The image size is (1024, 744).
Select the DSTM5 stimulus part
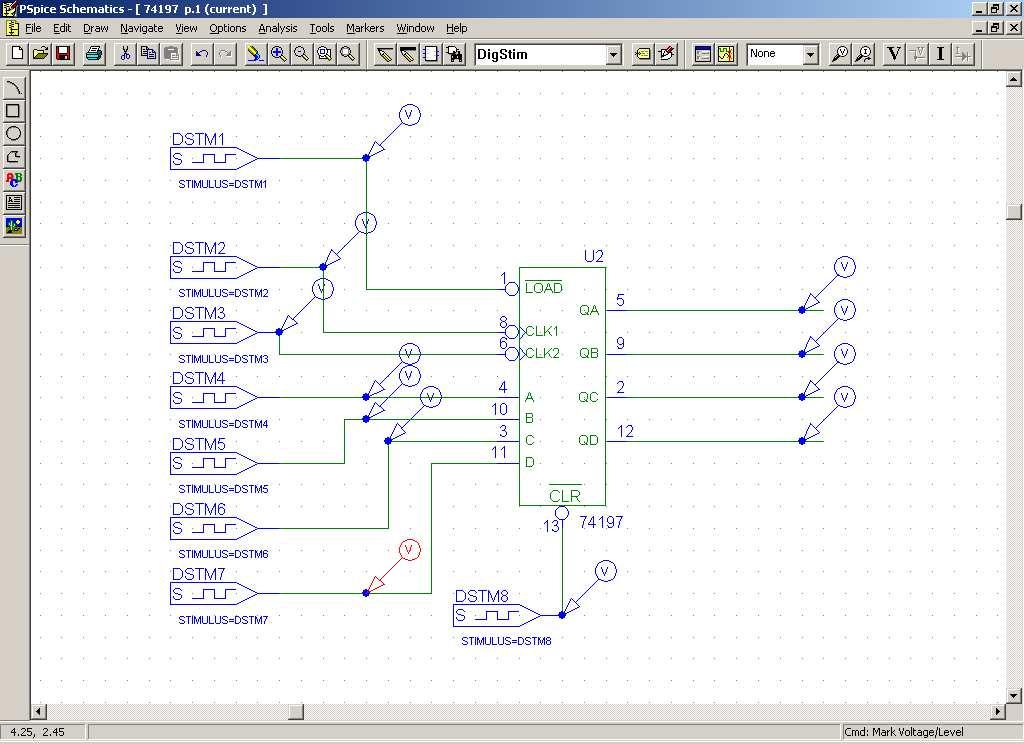[x=214, y=463]
